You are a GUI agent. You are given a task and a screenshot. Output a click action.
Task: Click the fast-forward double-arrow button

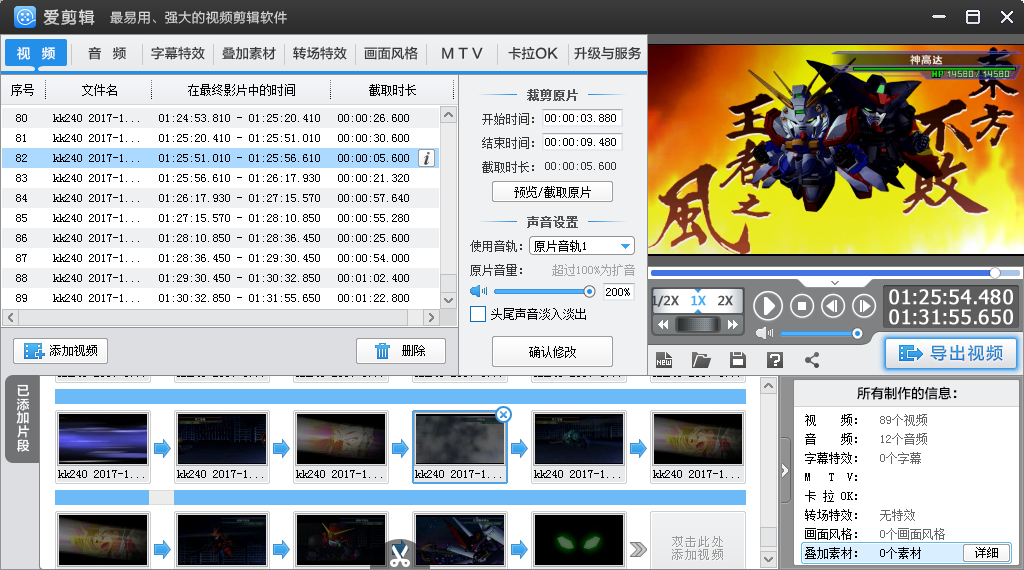point(733,325)
